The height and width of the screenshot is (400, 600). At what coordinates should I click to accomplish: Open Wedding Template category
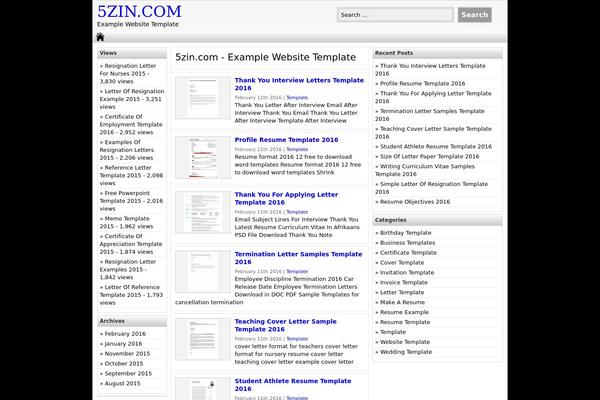pos(406,352)
